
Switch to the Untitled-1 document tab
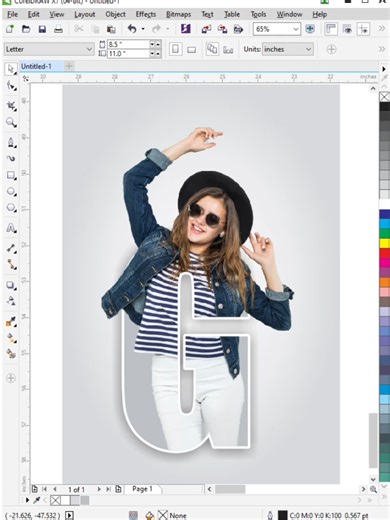pos(36,66)
